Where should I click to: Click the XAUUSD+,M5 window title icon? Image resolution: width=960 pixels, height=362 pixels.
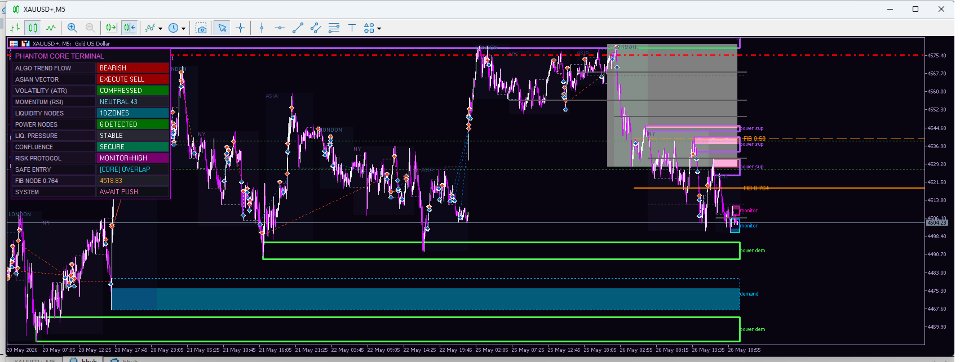[x=16, y=9]
